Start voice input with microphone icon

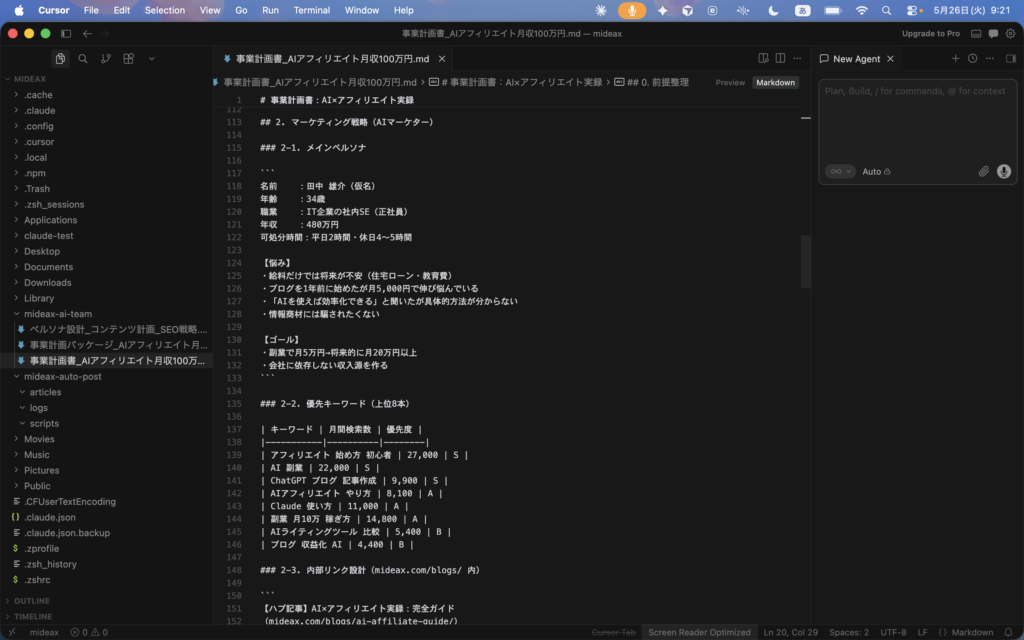click(1004, 171)
